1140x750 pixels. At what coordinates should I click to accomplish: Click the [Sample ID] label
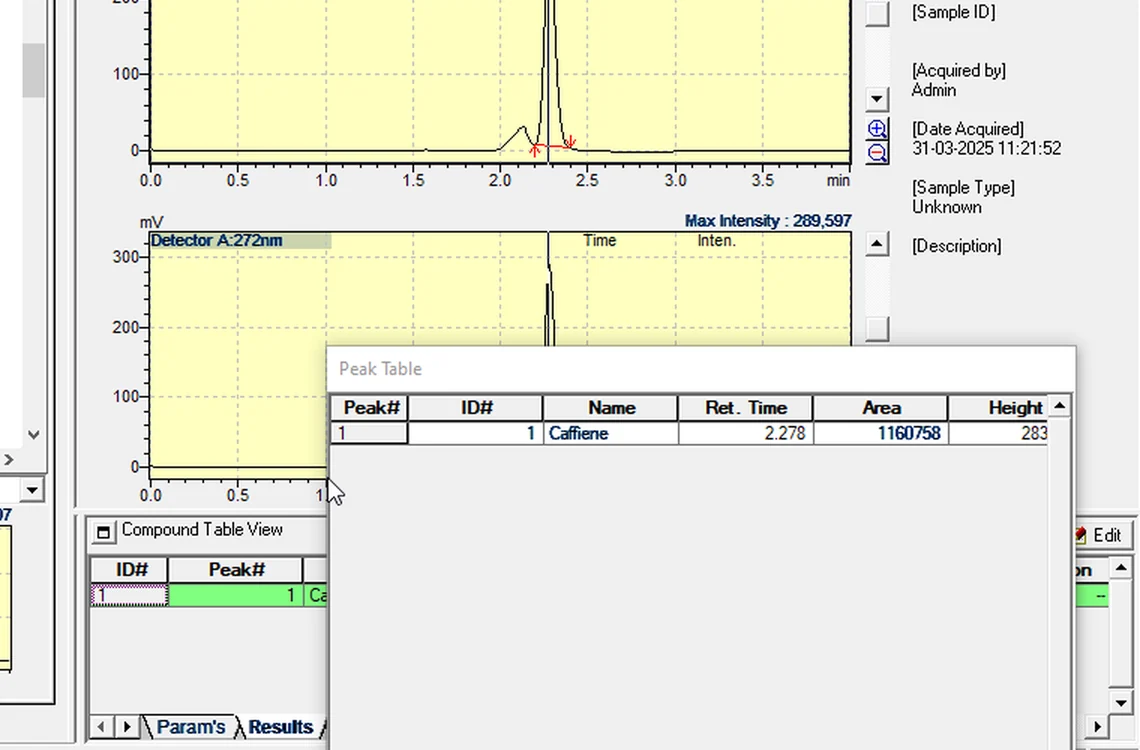(953, 12)
